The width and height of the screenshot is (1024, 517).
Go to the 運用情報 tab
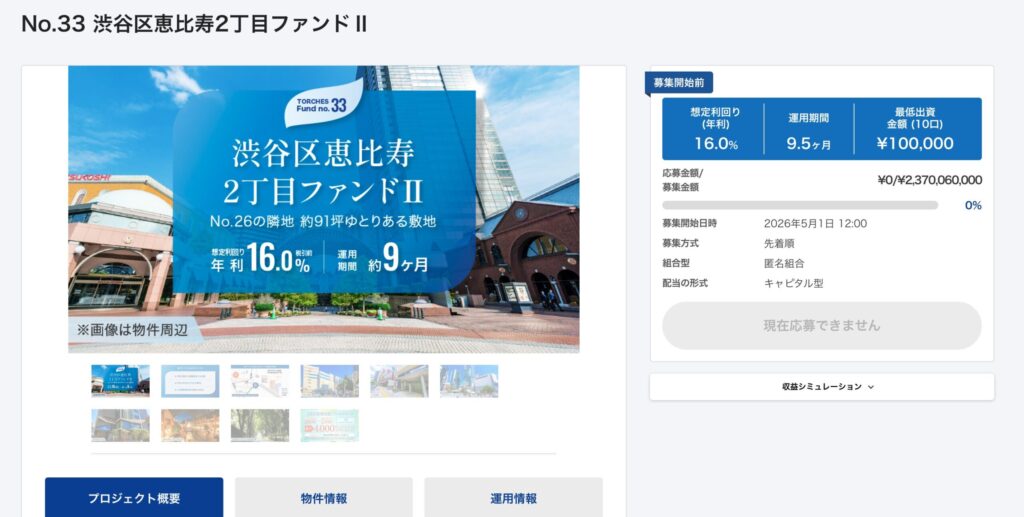[513, 498]
